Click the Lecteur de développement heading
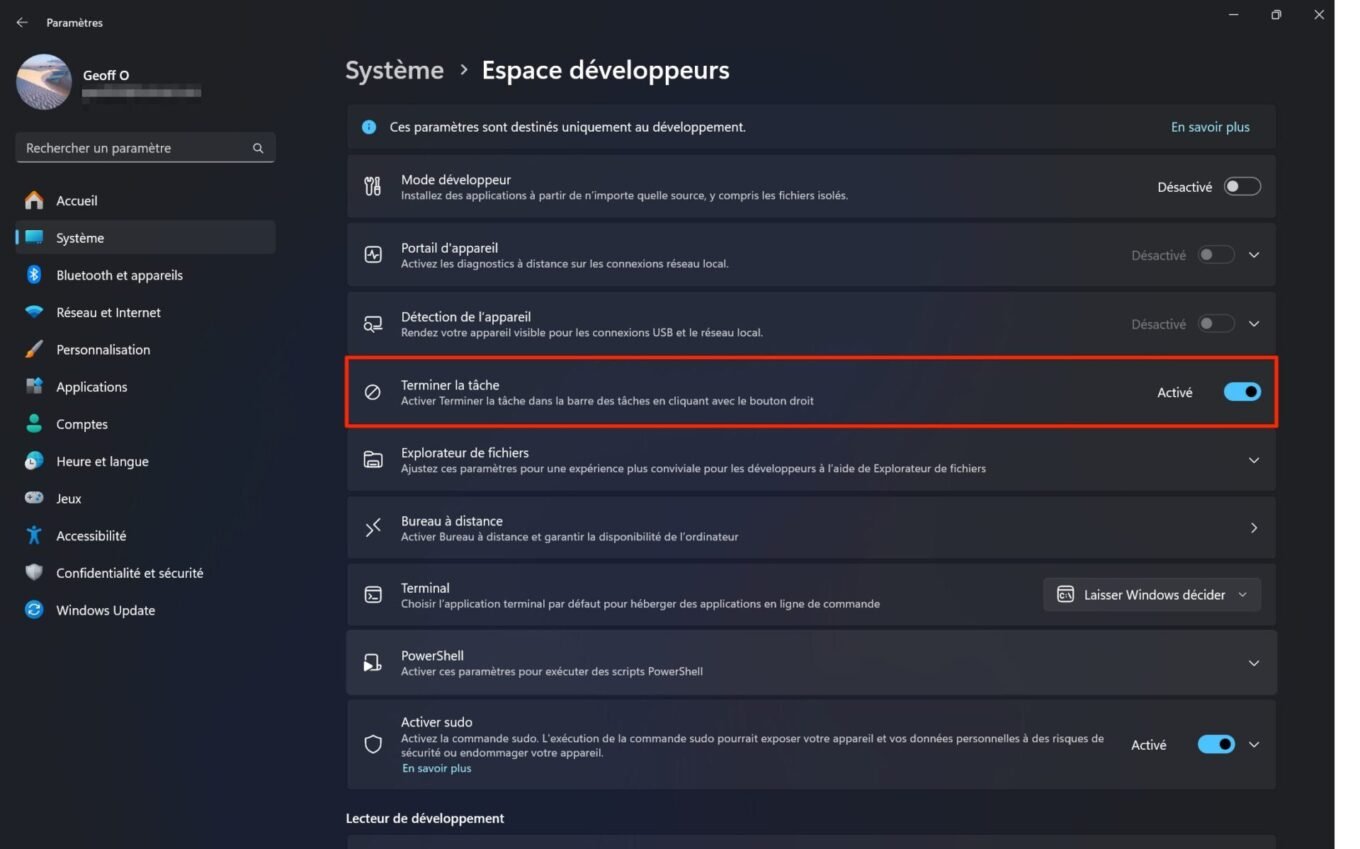Screen dimensions: 1360x849 coord(425,818)
